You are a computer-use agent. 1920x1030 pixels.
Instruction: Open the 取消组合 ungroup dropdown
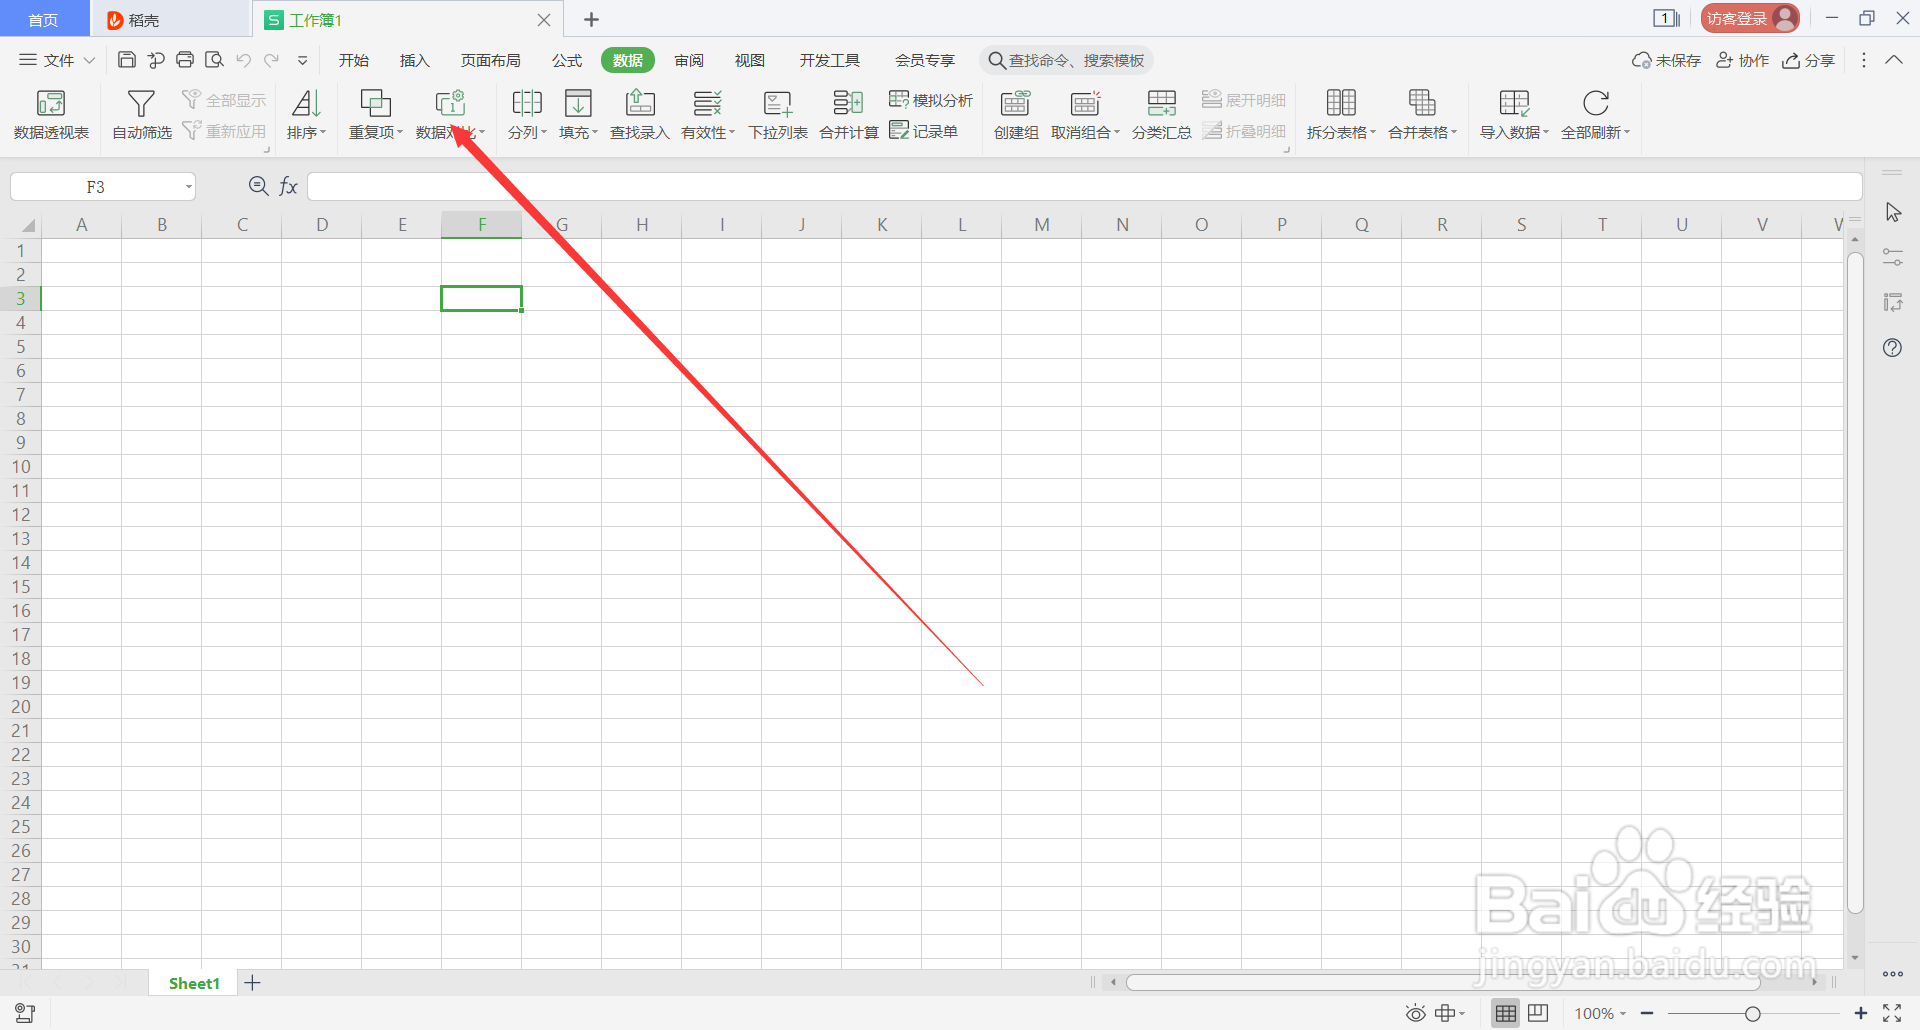1085,115
